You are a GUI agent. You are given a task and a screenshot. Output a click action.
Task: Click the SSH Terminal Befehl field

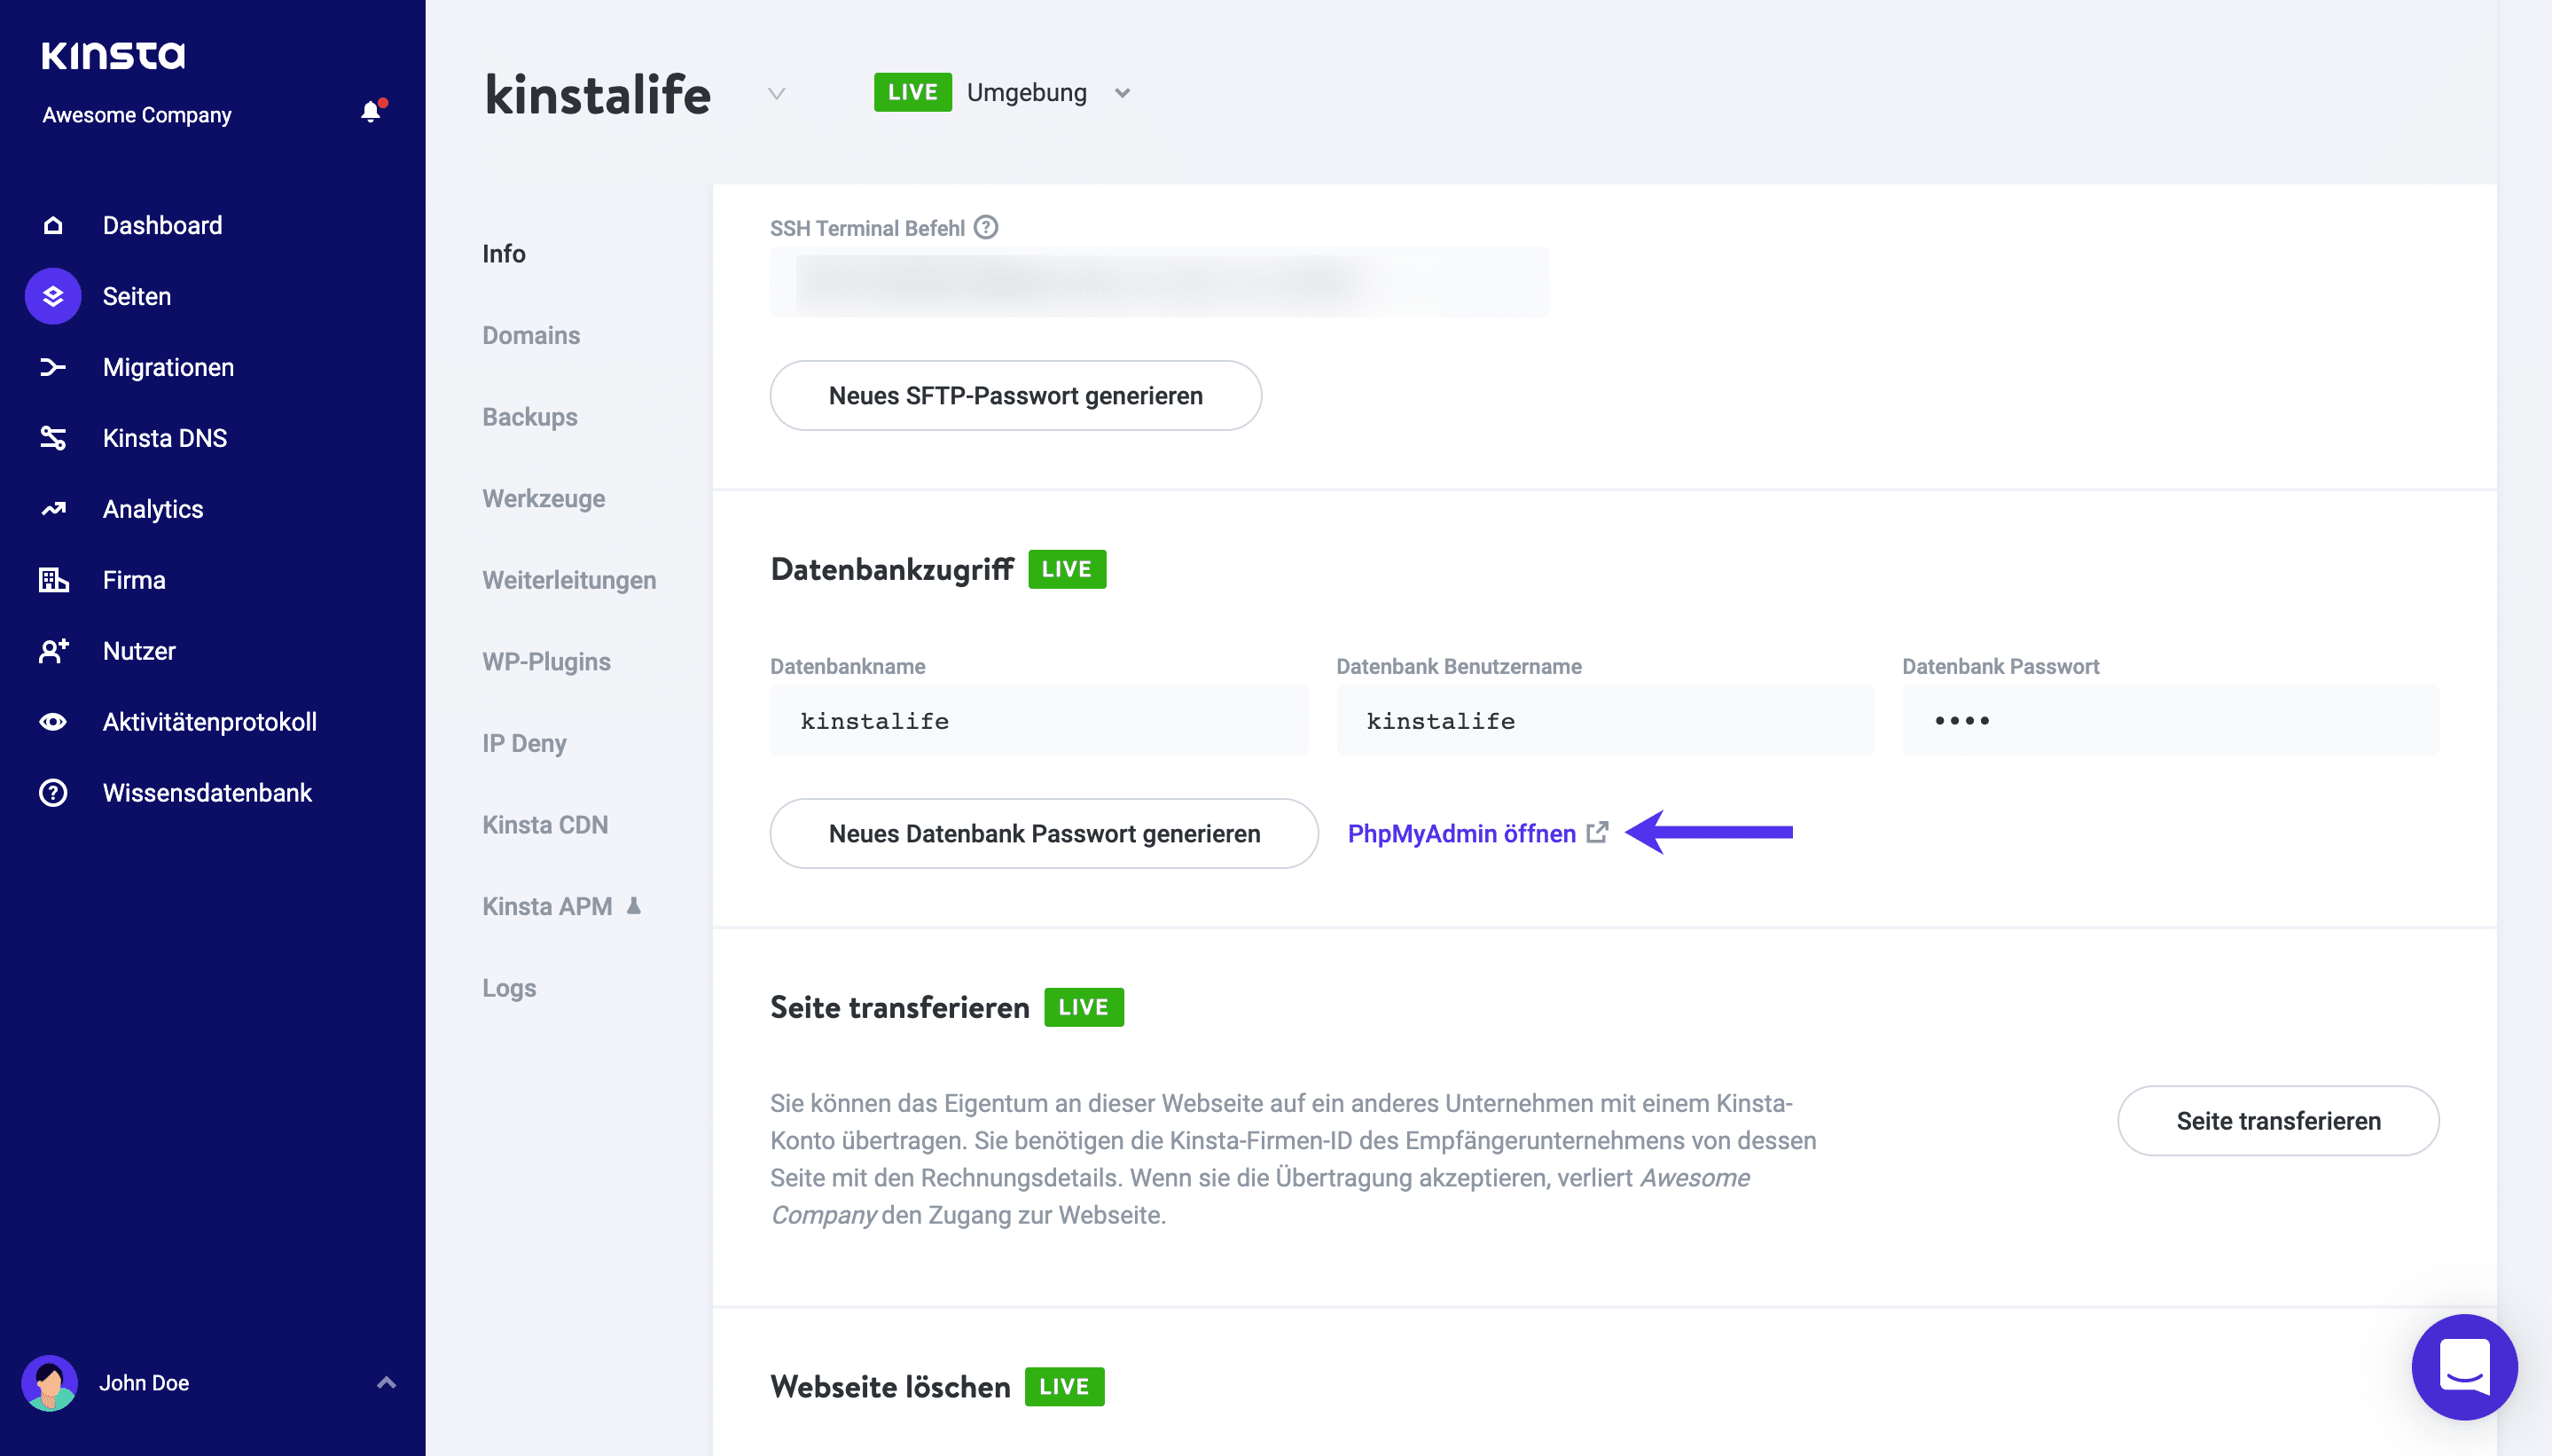coord(1159,282)
